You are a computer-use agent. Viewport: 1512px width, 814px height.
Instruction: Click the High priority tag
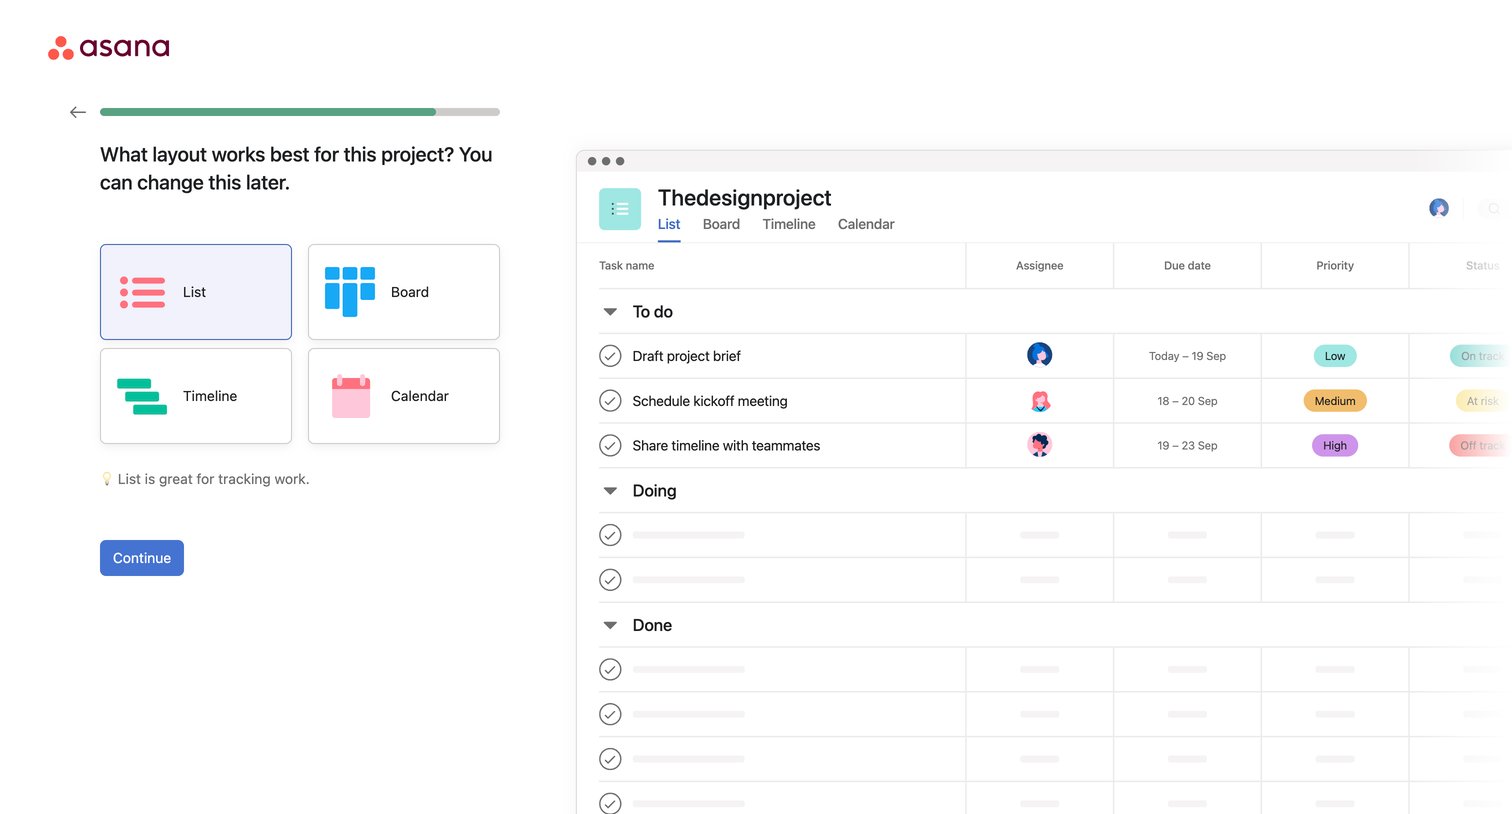point(1335,445)
